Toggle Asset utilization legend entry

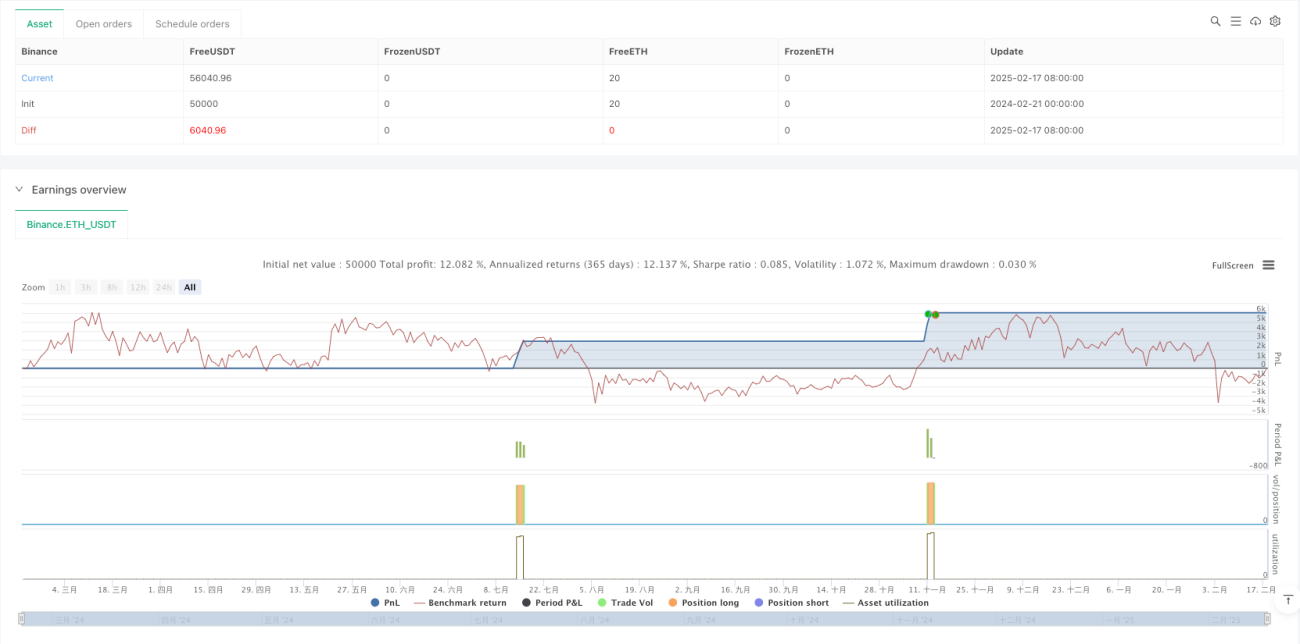pyautogui.click(x=886, y=603)
